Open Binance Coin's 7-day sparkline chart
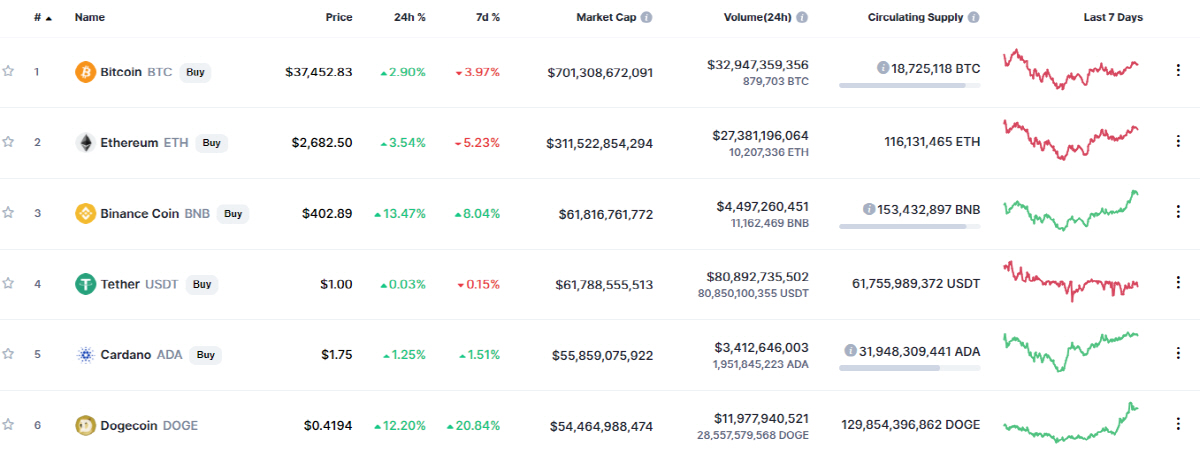 [1071, 211]
